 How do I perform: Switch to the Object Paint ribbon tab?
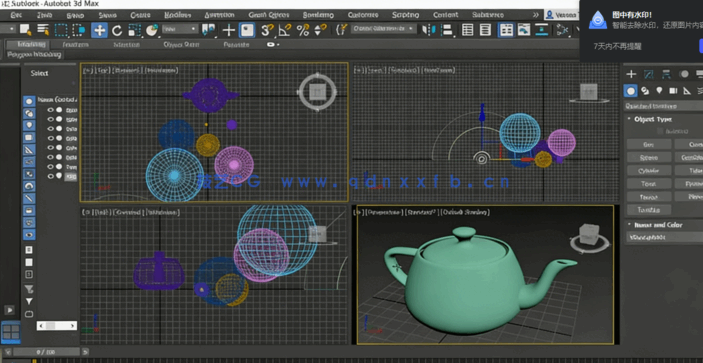point(182,45)
